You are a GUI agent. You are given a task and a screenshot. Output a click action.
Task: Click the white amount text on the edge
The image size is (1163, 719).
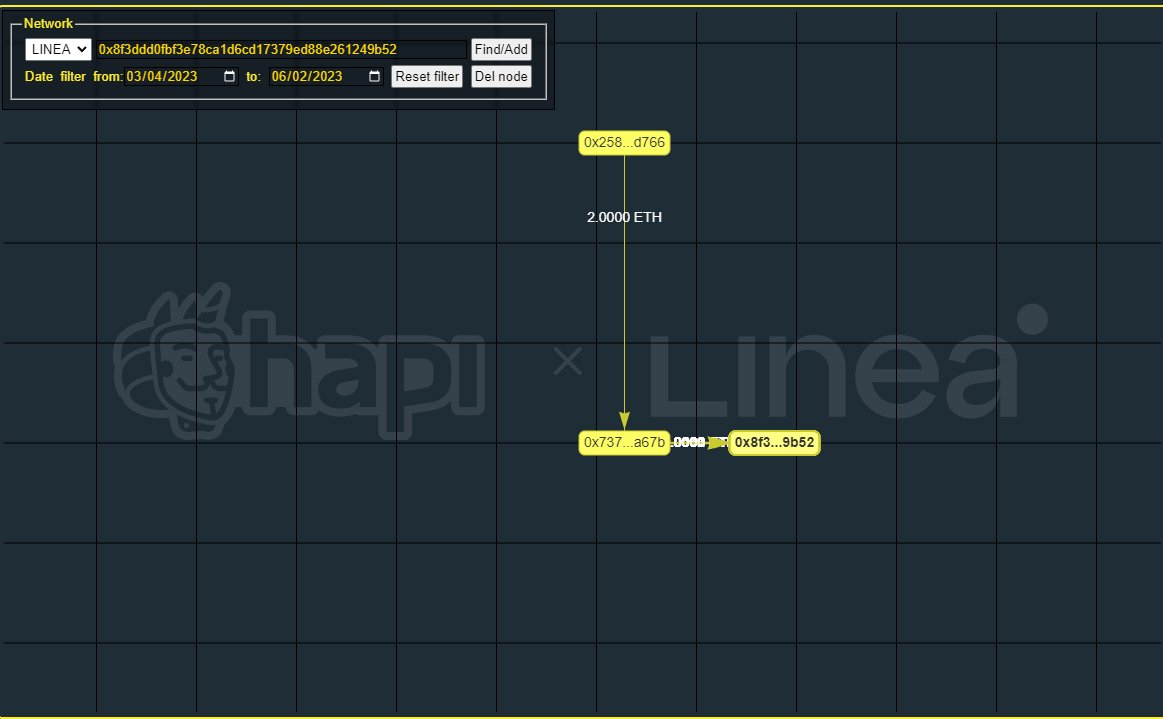click(x=689, y=442)
